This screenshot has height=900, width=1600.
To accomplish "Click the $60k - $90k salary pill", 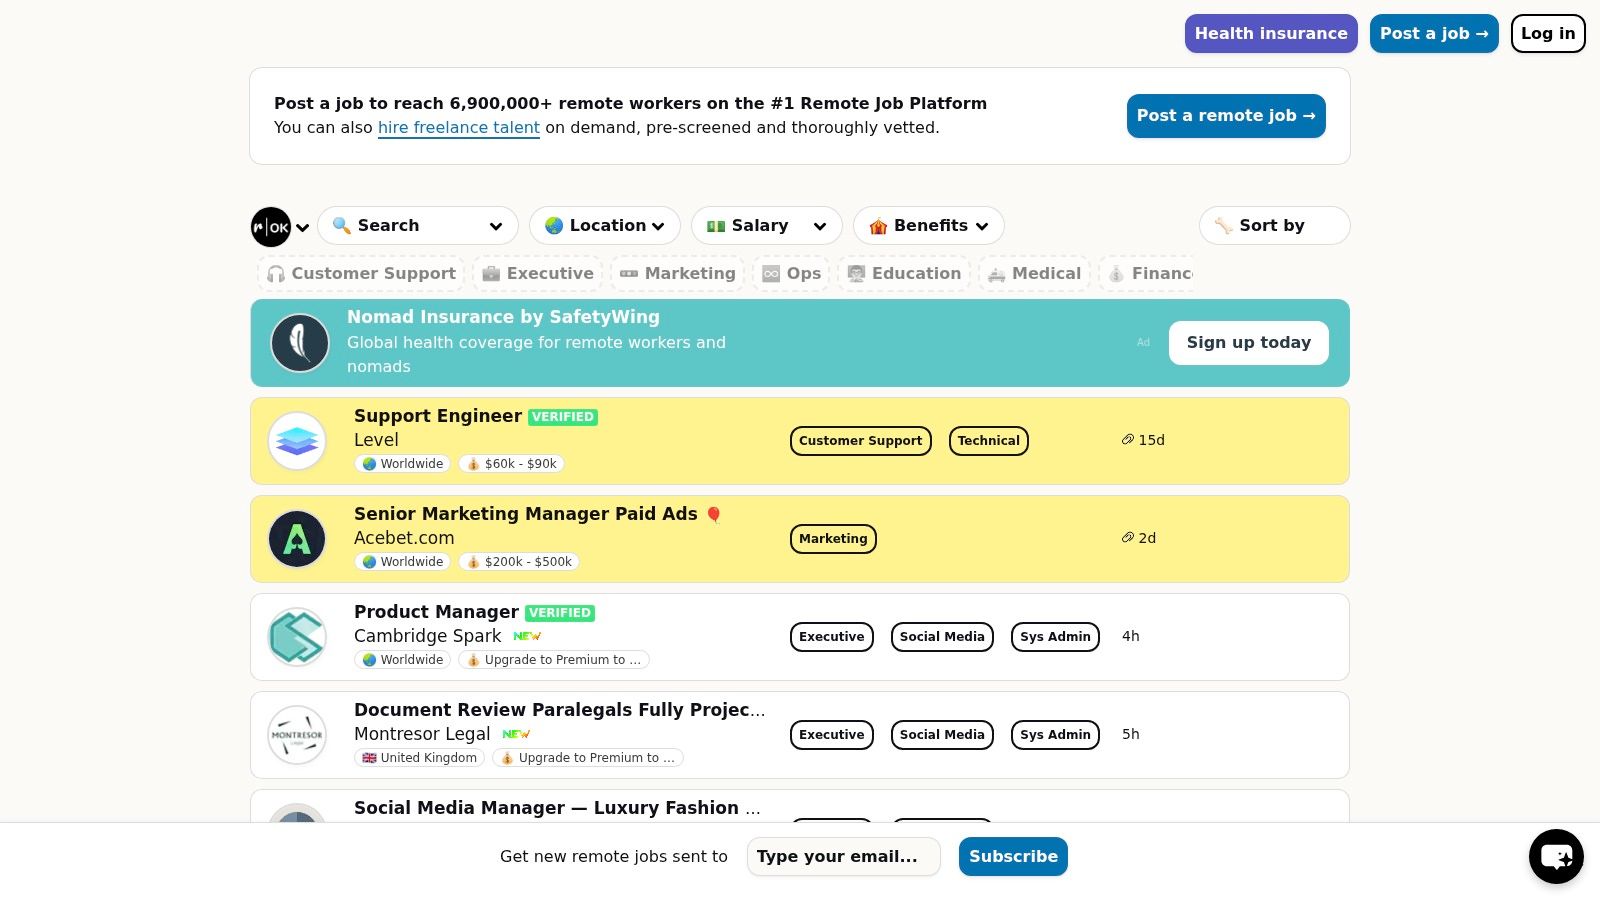I will point(511,464).
